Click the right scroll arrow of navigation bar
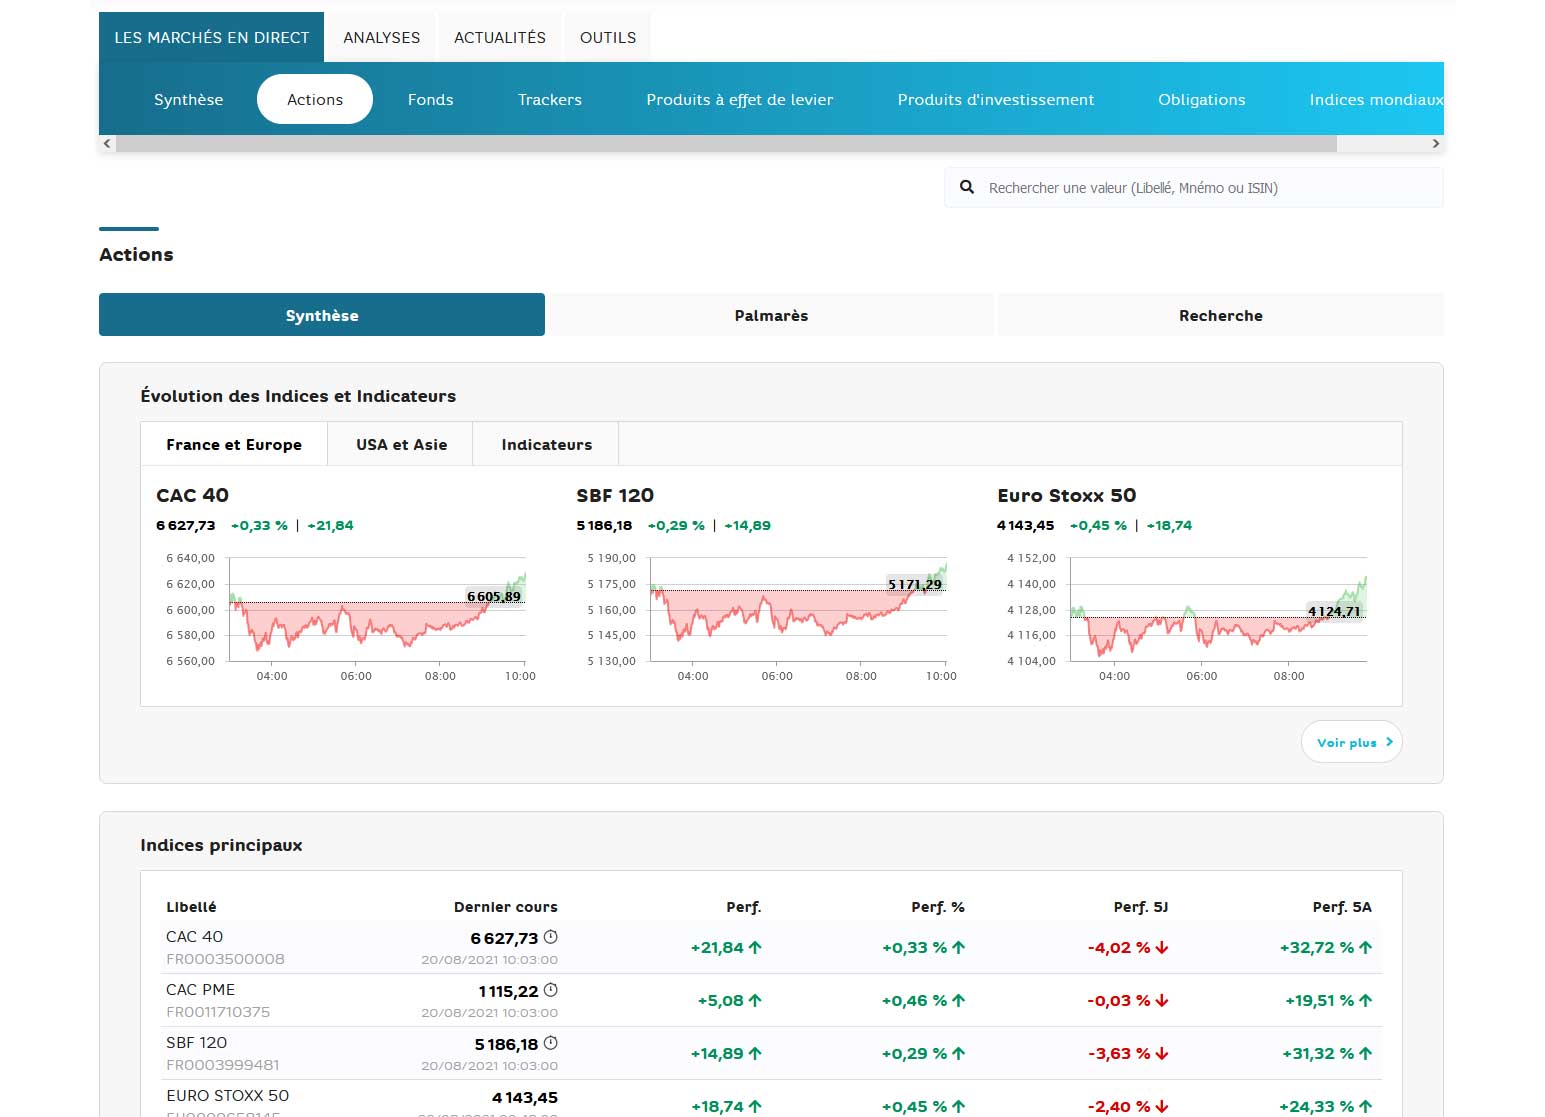The height and width of the screenshot is (1117, 1545). tap(1436, 144)
